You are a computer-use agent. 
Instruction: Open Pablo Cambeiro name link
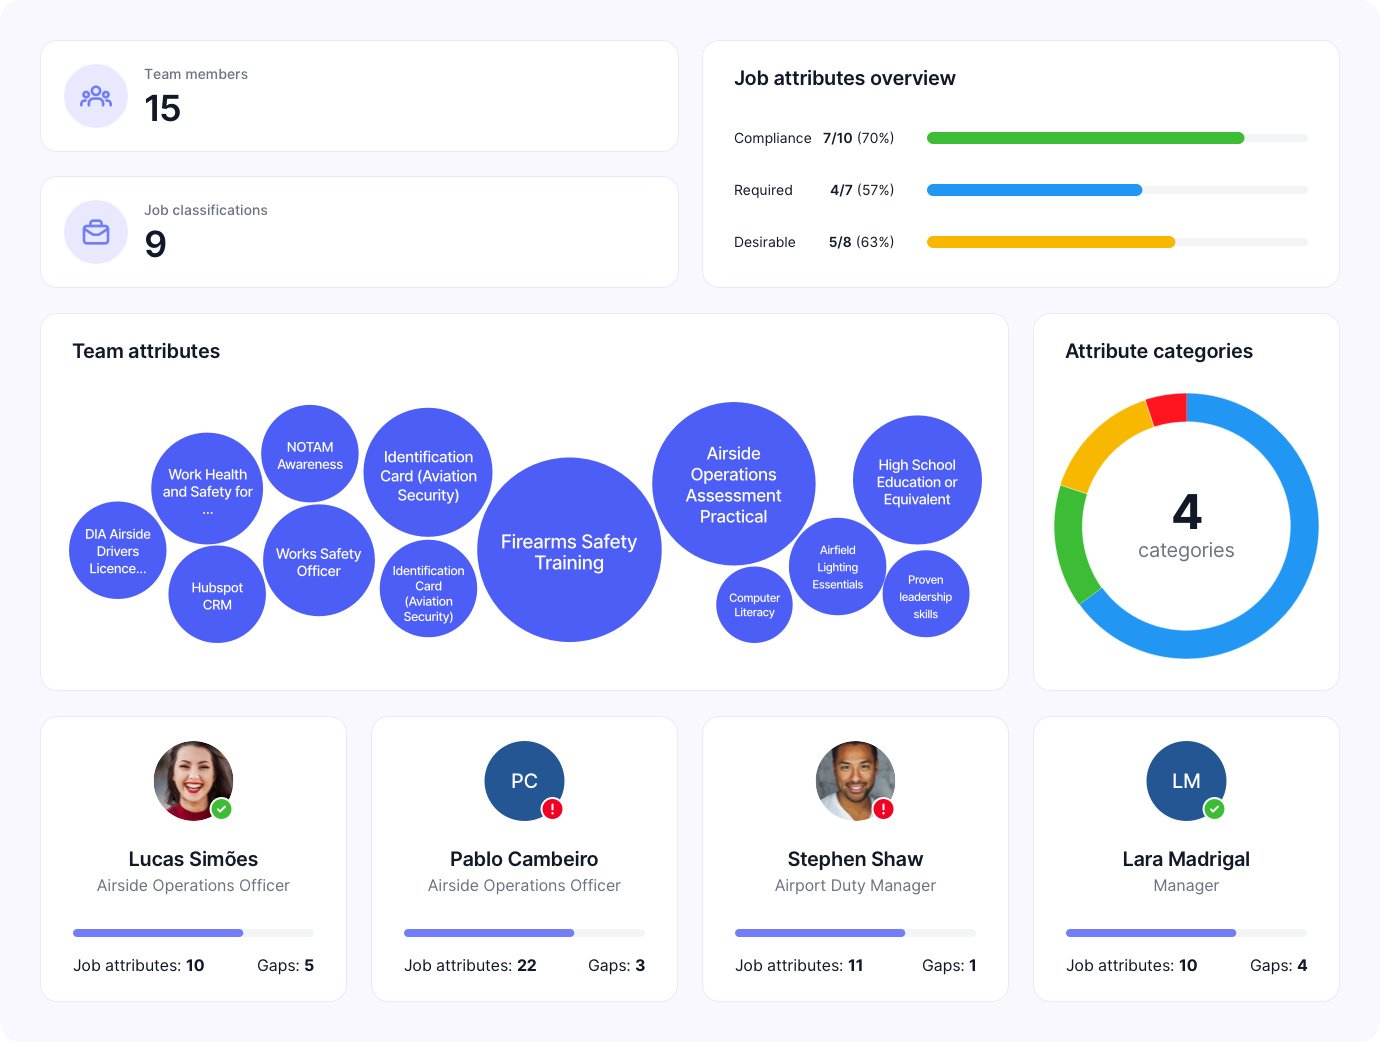coord(524,859)
